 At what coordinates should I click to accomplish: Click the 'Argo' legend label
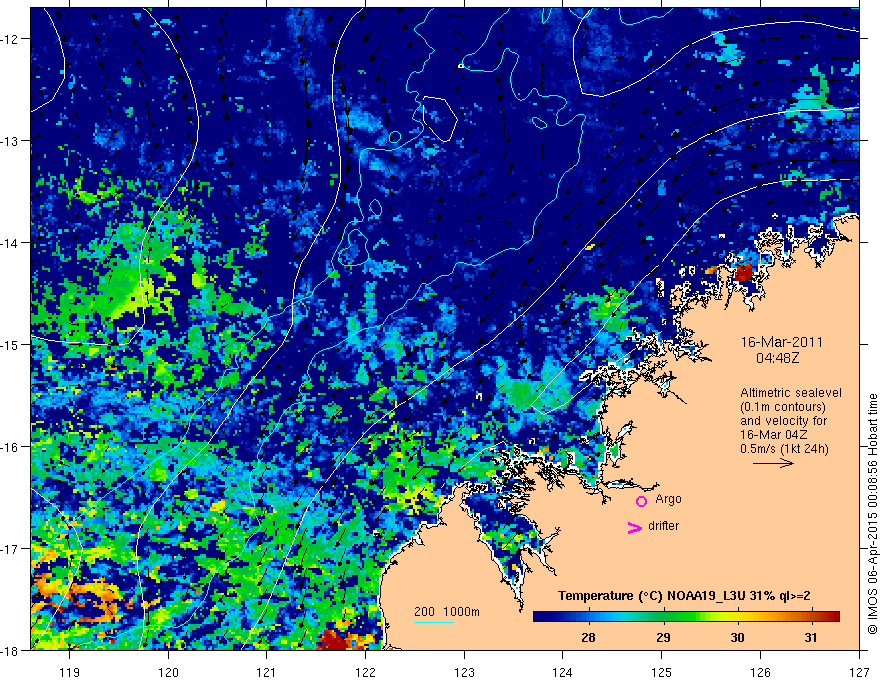(668, 499)
